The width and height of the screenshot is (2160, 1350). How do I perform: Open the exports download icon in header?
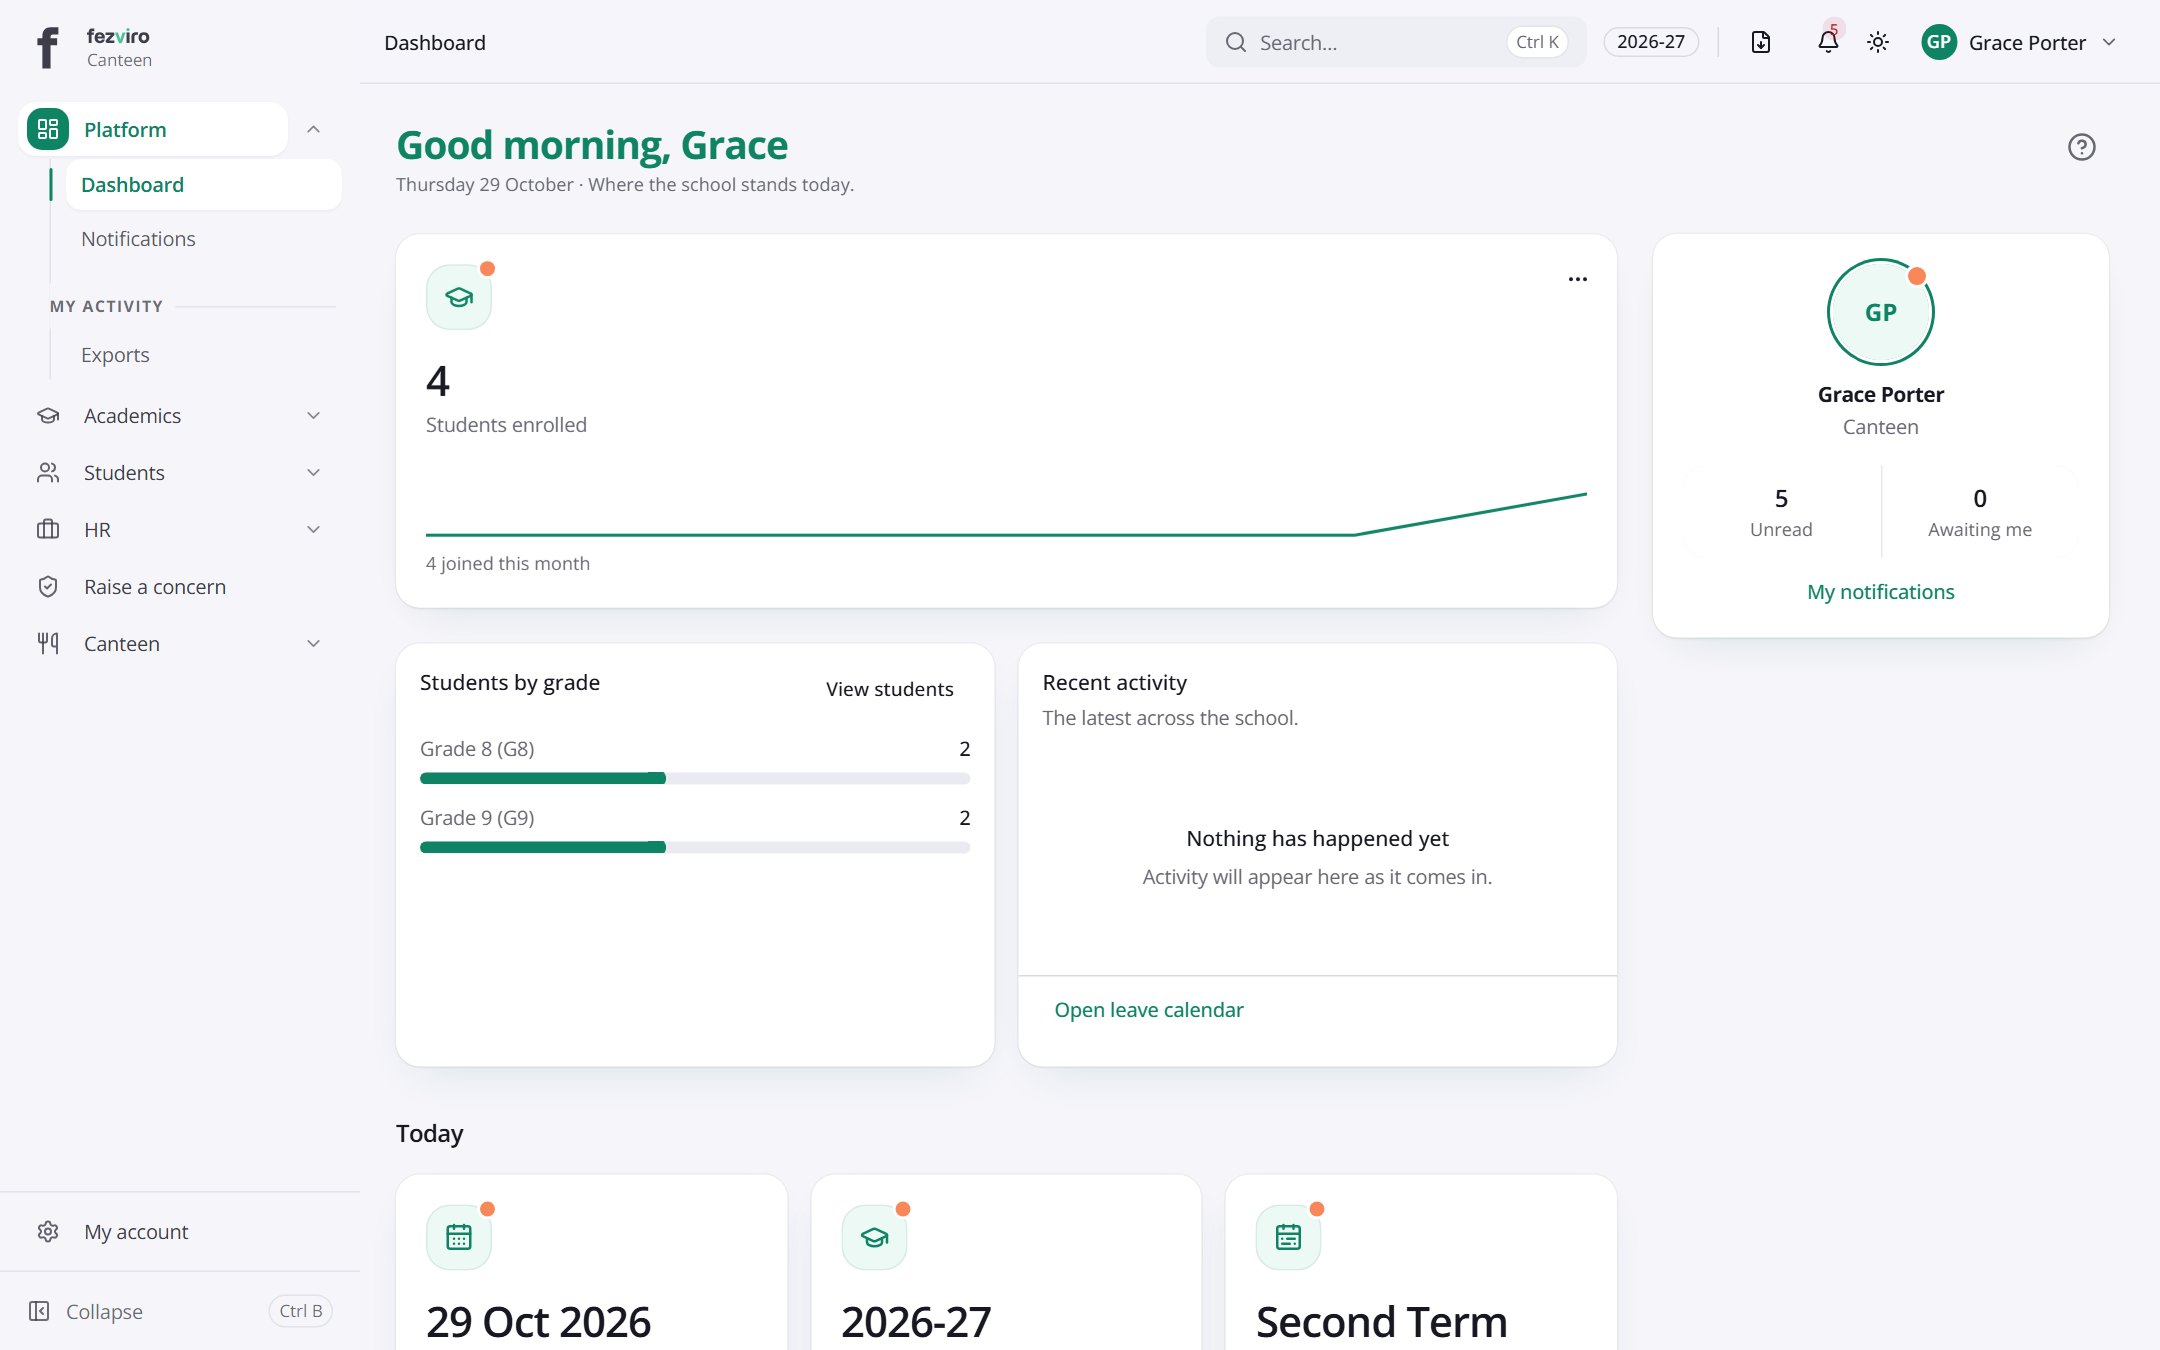coord(1761,42)
